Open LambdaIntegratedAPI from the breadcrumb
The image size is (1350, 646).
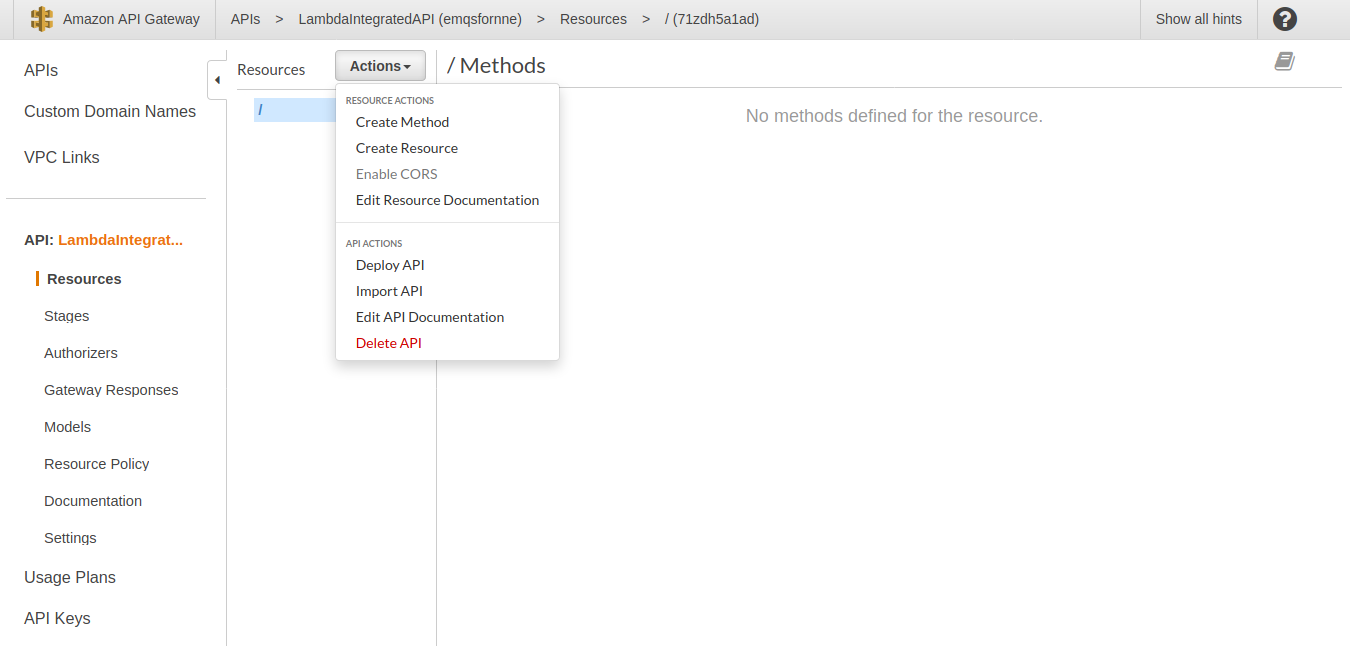click(410, 18)
